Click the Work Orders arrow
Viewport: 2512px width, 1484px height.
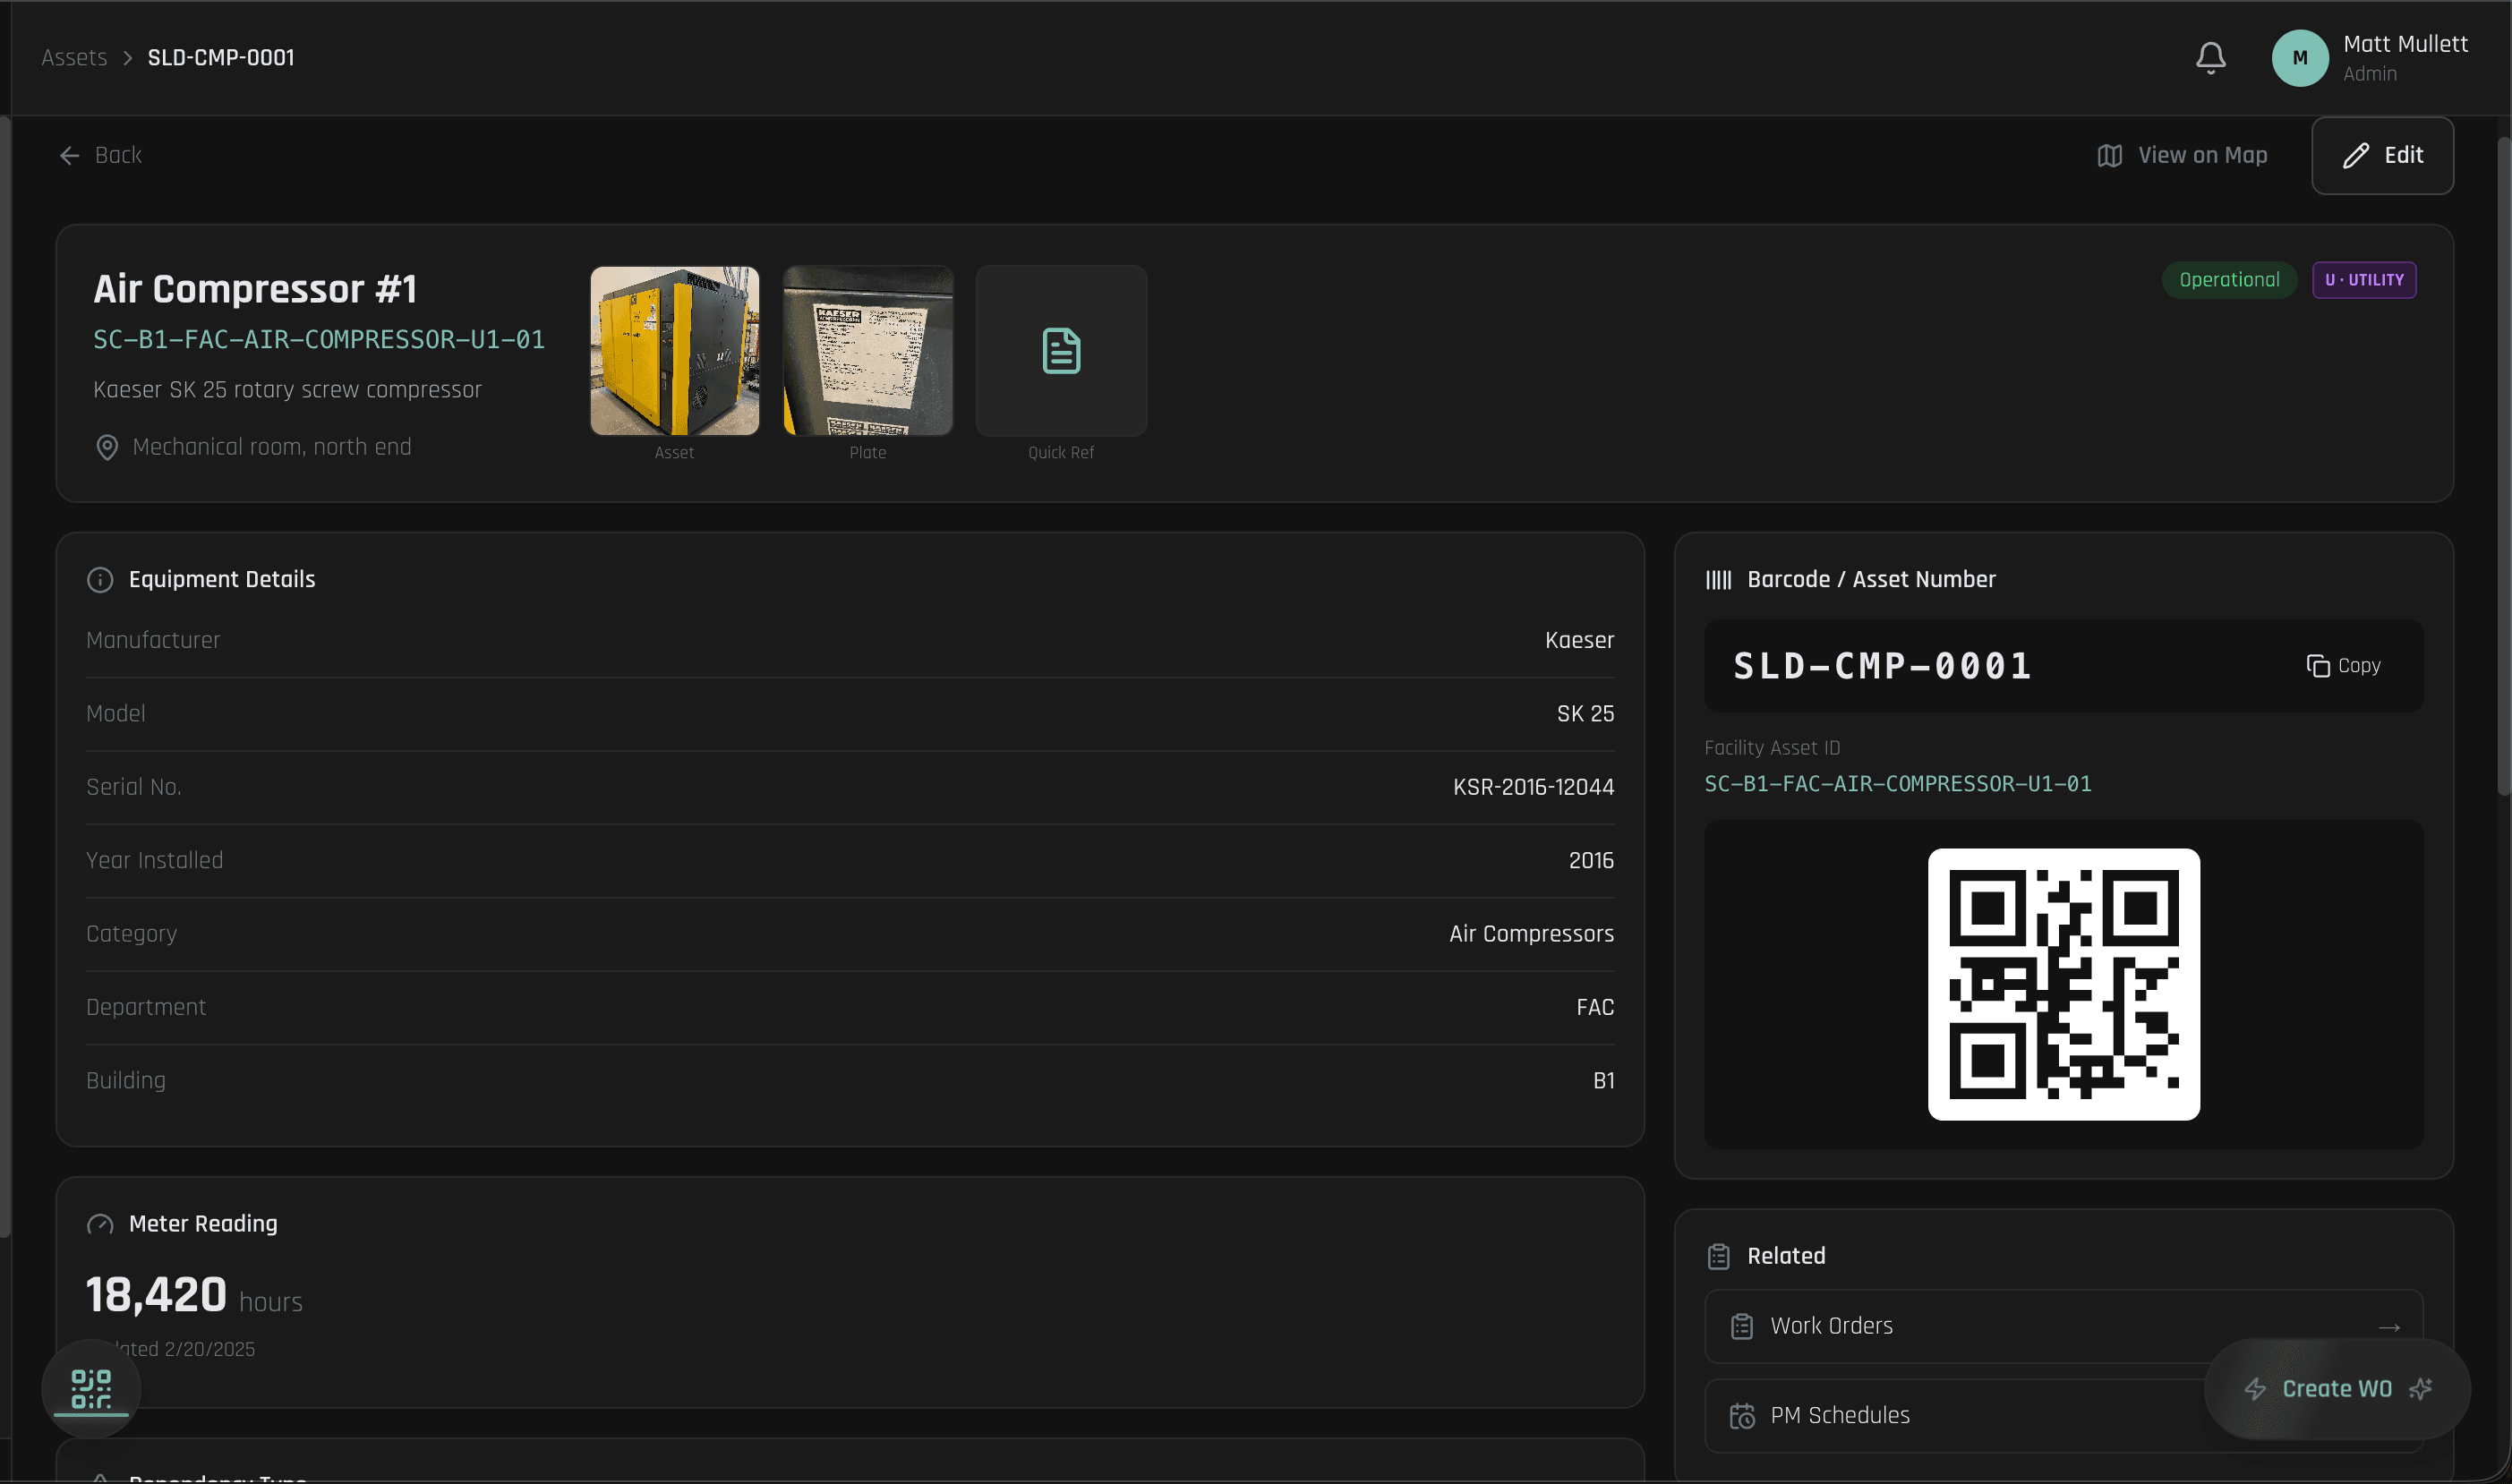coord(2389,1327)
